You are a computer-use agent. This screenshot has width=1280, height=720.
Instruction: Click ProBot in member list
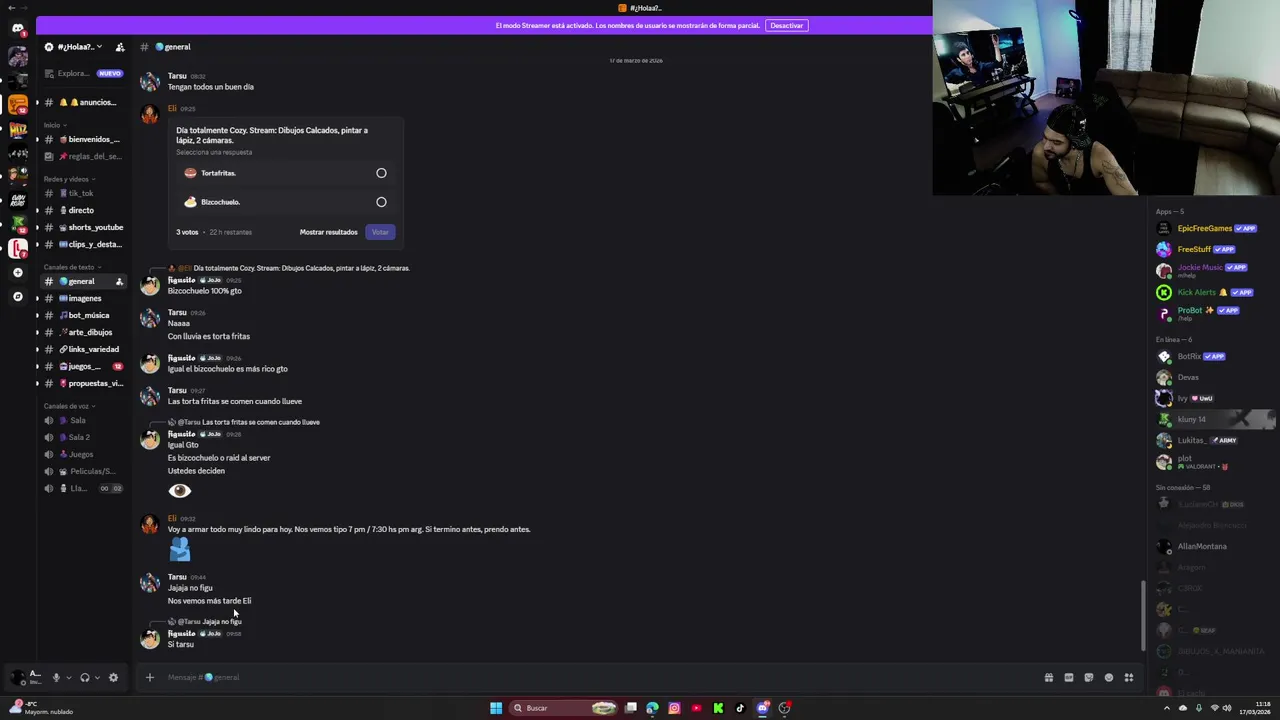point(1214,312)
